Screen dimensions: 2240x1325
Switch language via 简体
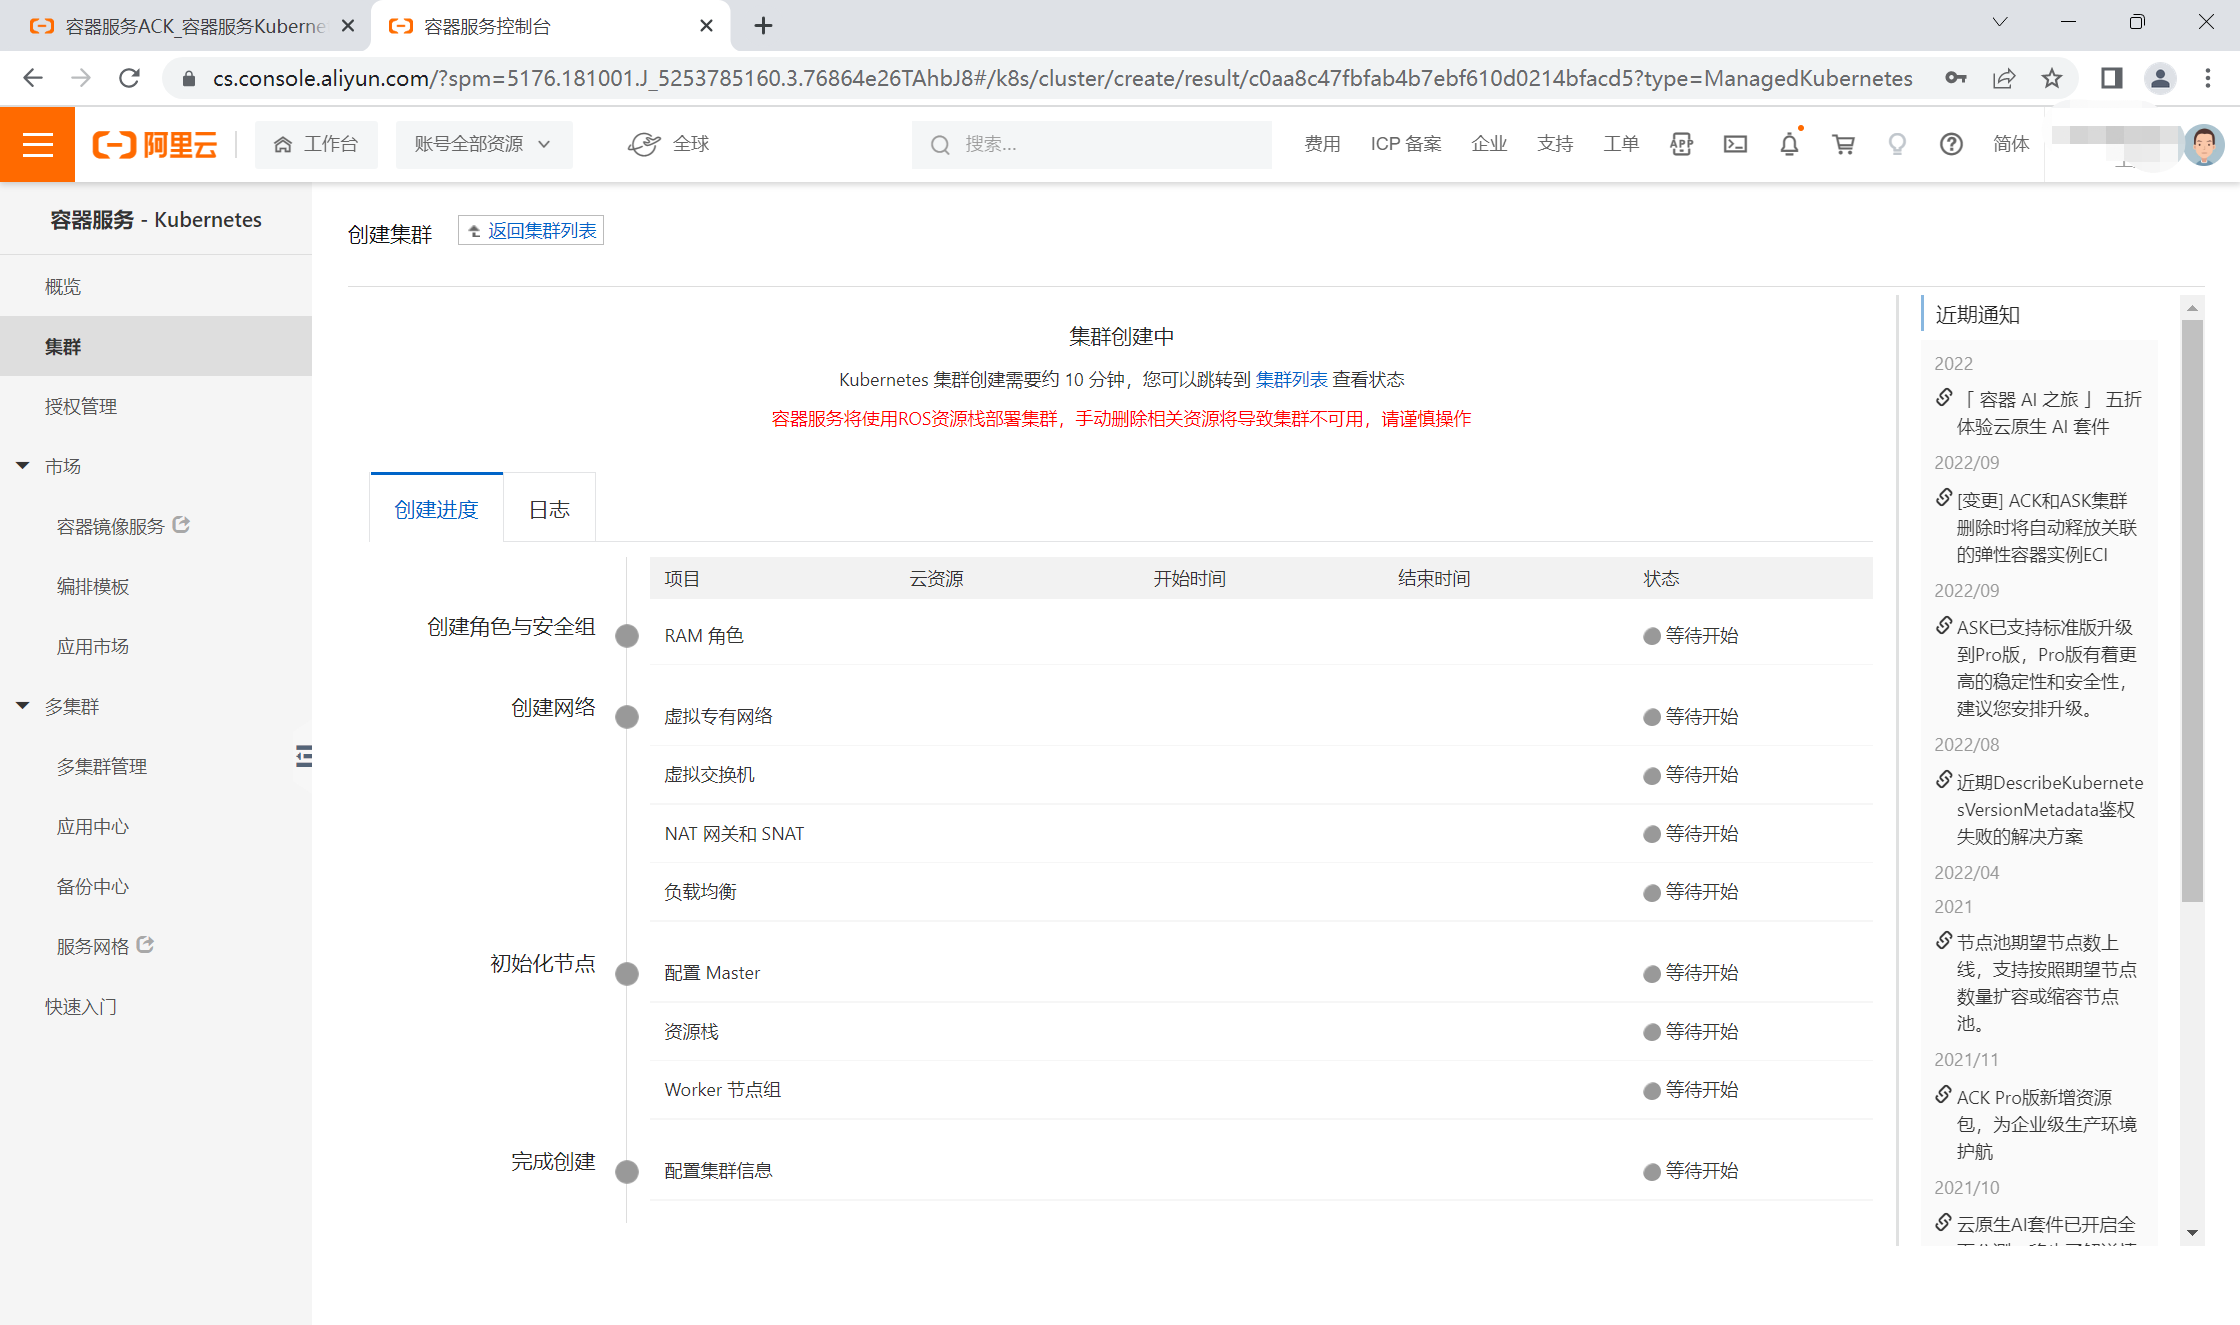(x=2011, y=144)
